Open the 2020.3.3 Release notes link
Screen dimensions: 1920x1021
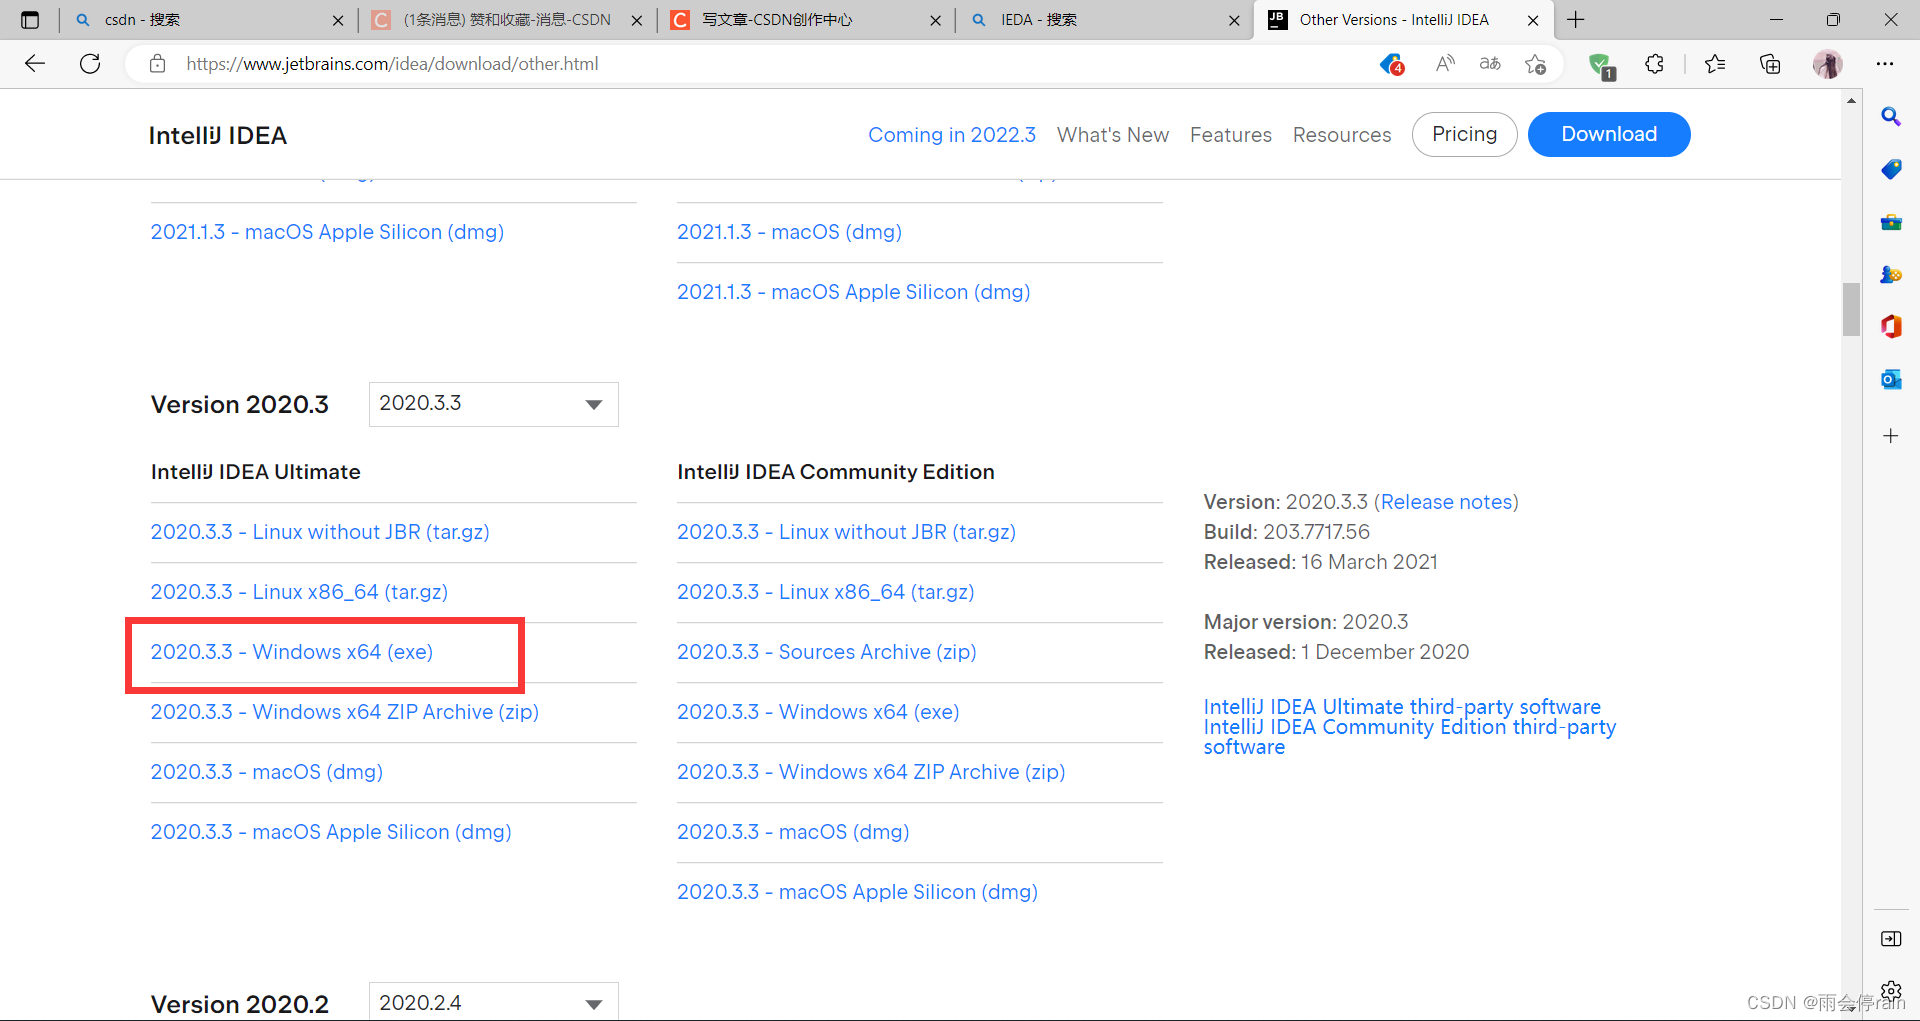[1446, 502]
